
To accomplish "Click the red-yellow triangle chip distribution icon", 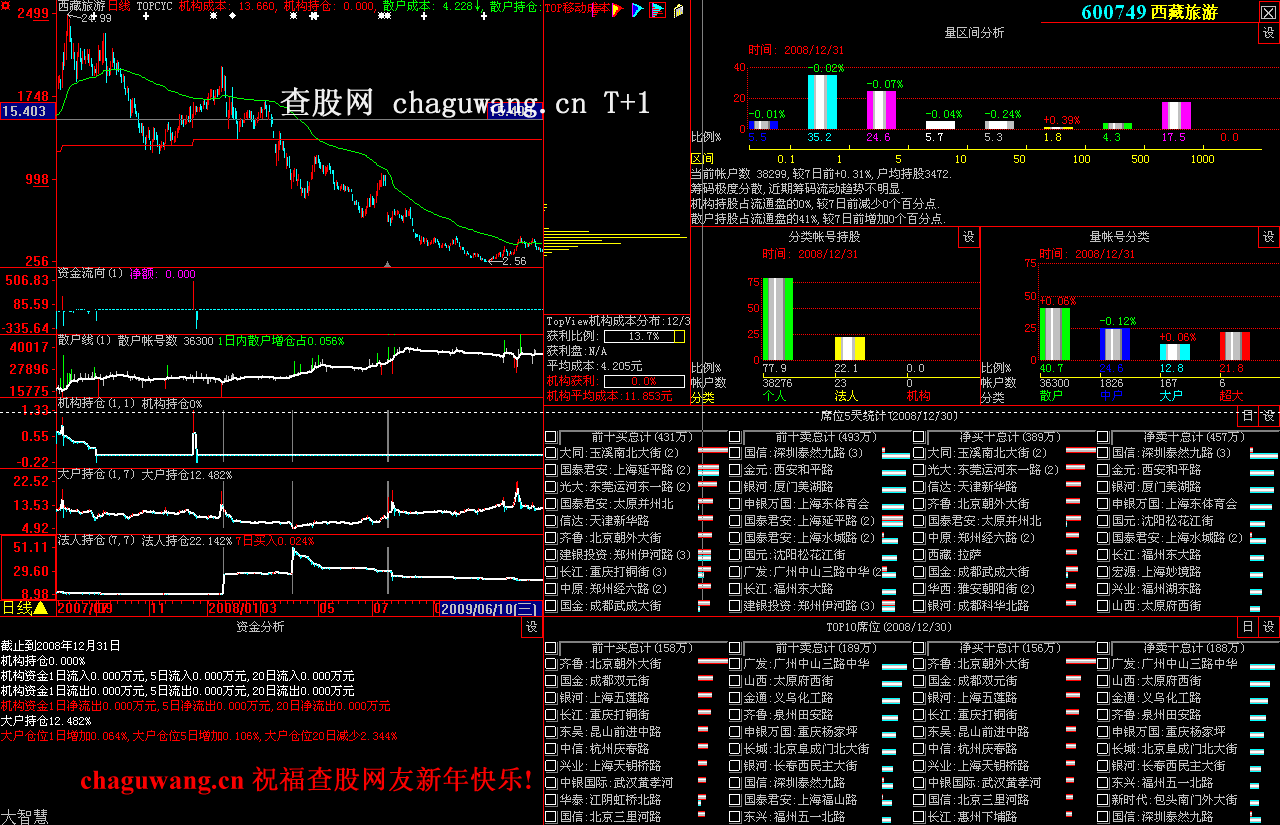I will coord(619,10).
